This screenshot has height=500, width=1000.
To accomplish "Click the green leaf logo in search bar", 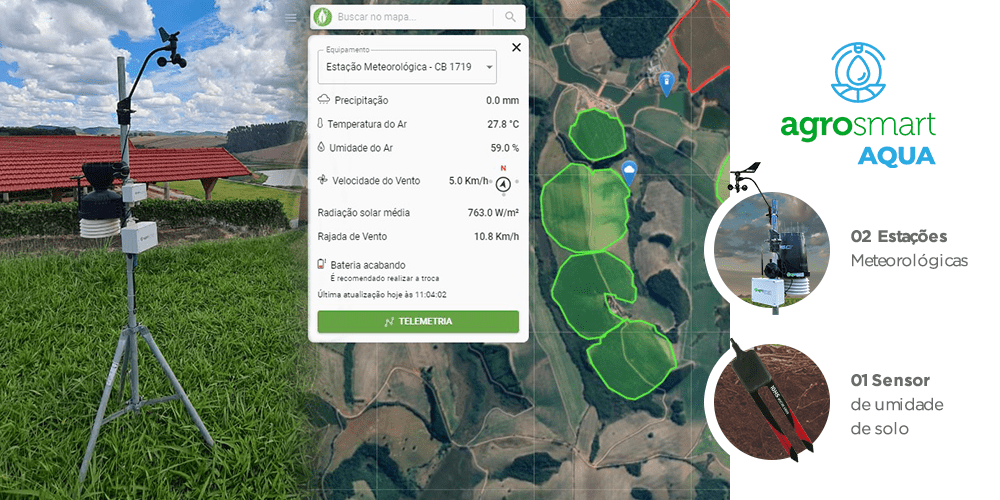I will click(323, 17).
